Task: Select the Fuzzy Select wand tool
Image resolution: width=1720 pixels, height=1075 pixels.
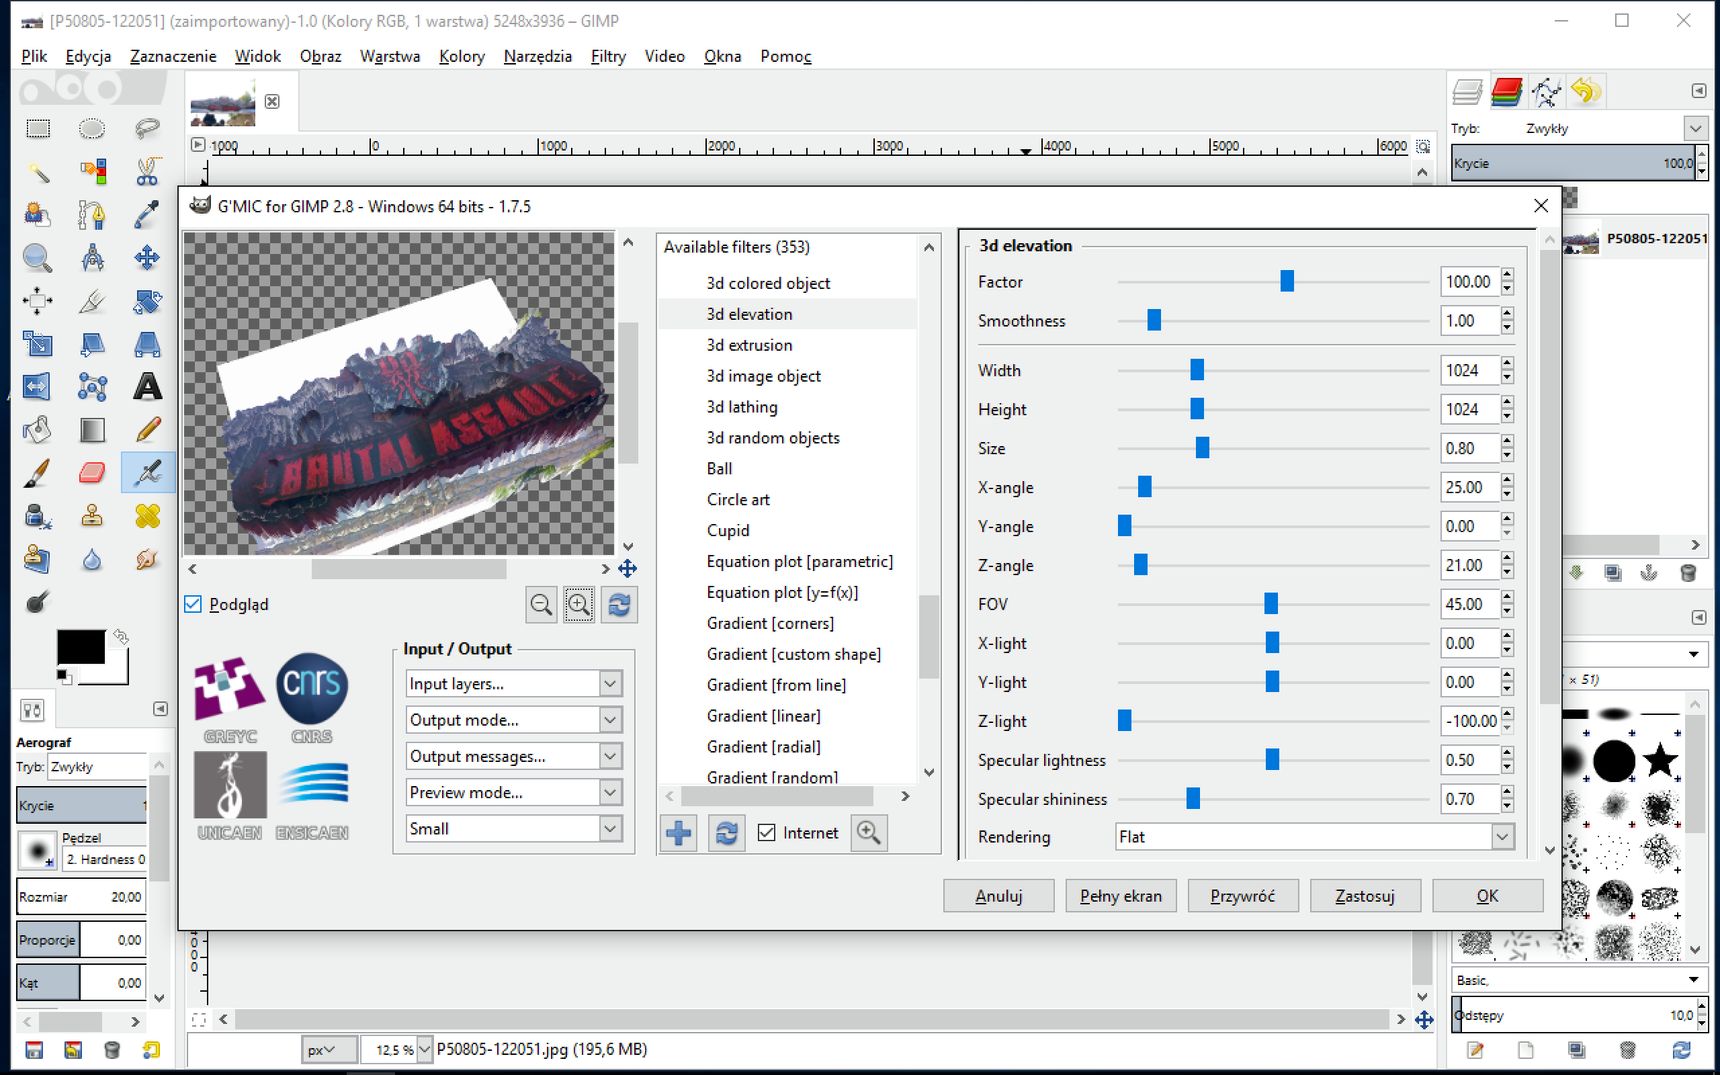Action: (x=38, y=172)
